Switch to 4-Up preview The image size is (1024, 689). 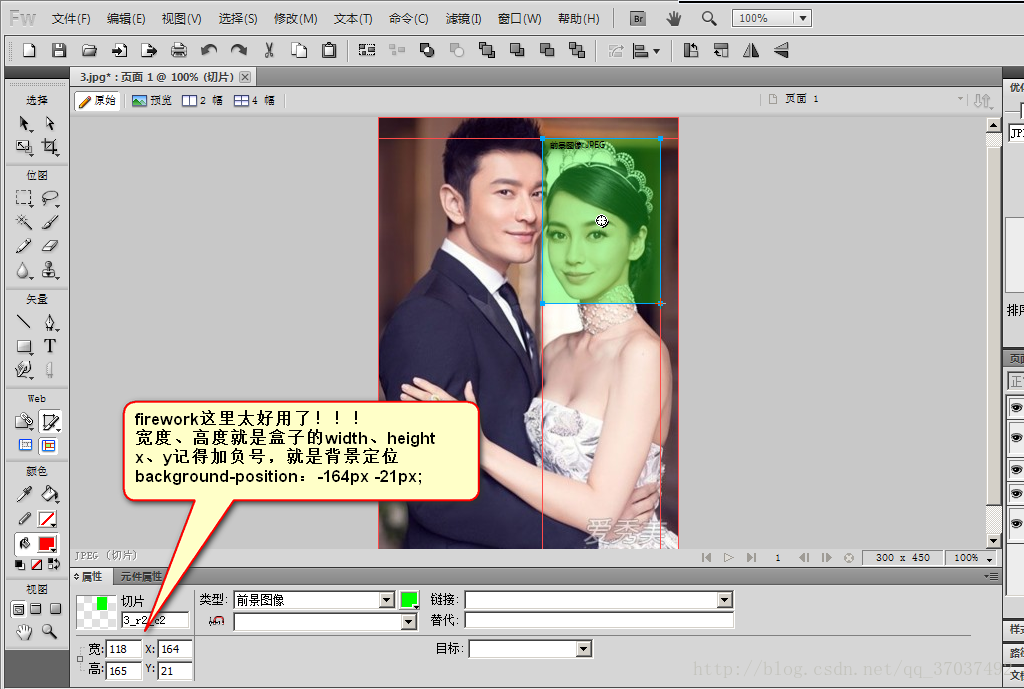[x=255, y=101]
